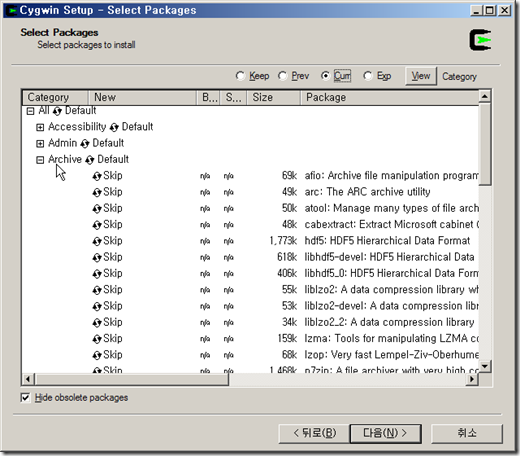The image size is (520, 456).
Task: Toggle Skip icon for lzma package
Action: [97, 339]
